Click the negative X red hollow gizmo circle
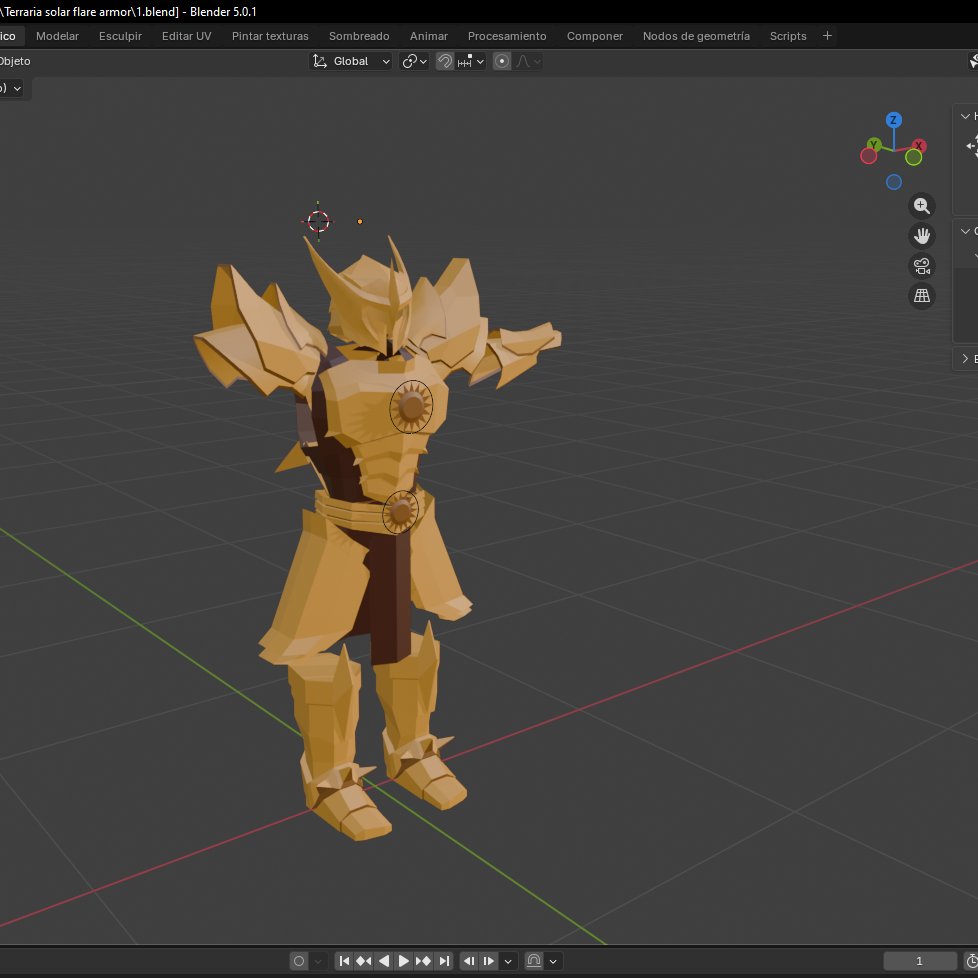978x978 pixels. point(868,156)
